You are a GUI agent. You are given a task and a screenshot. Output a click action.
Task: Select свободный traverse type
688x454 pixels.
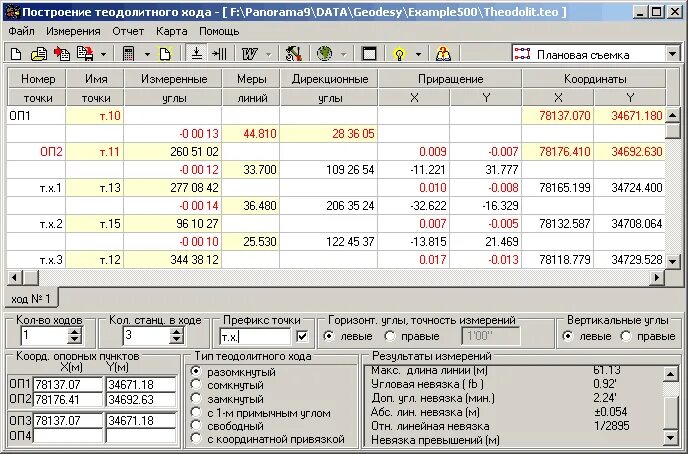point(196,425)
